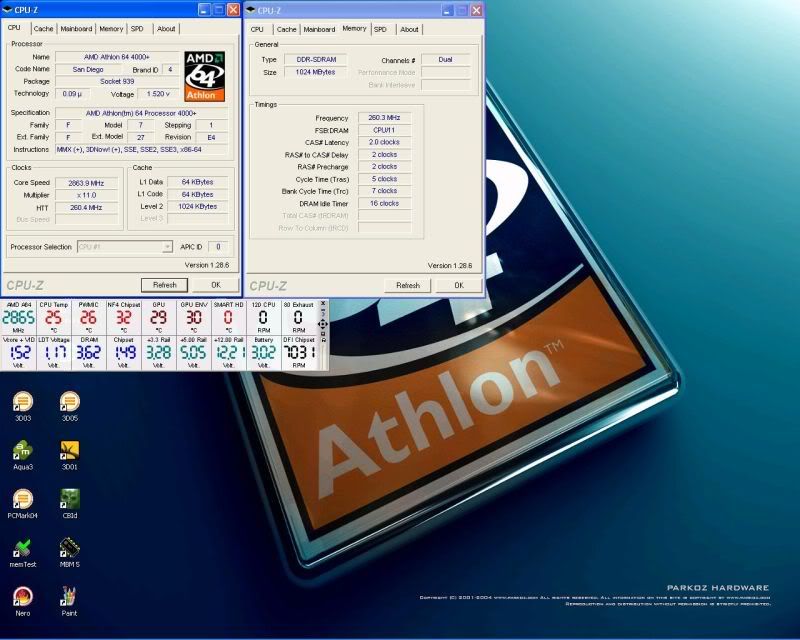Viewport: 800px width, 640px height.
Task: Select the PCMark04 desktop icon
Action: [x=23, y=504]
